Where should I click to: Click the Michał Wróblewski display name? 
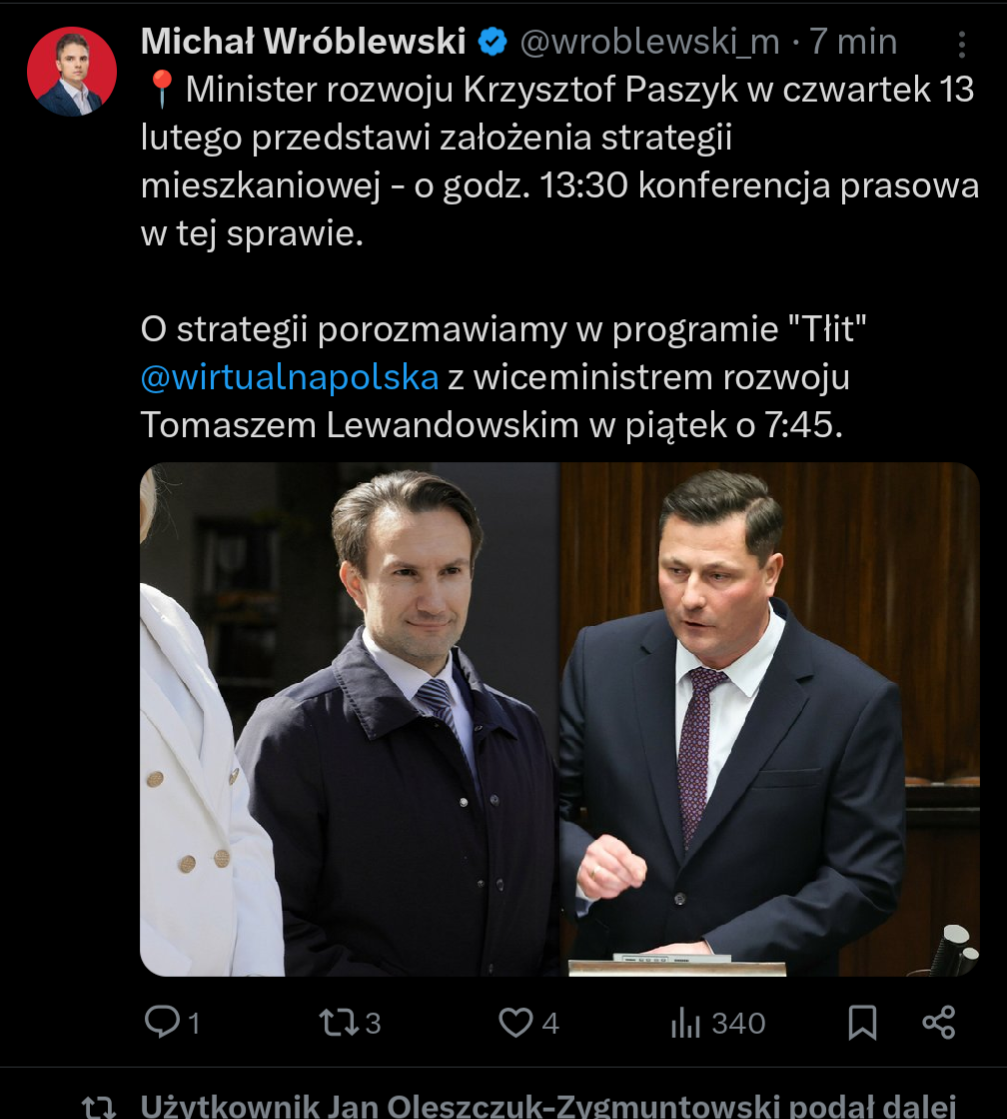303,41
